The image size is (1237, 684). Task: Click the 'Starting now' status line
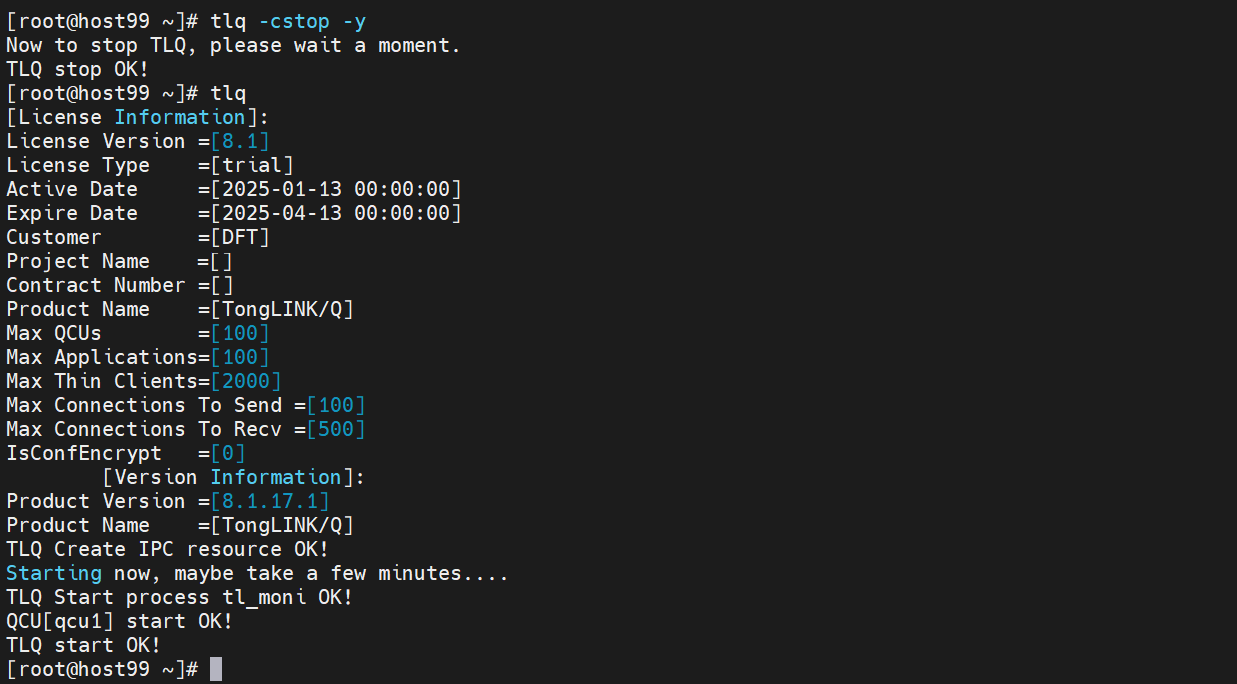(x=258, y=573)
